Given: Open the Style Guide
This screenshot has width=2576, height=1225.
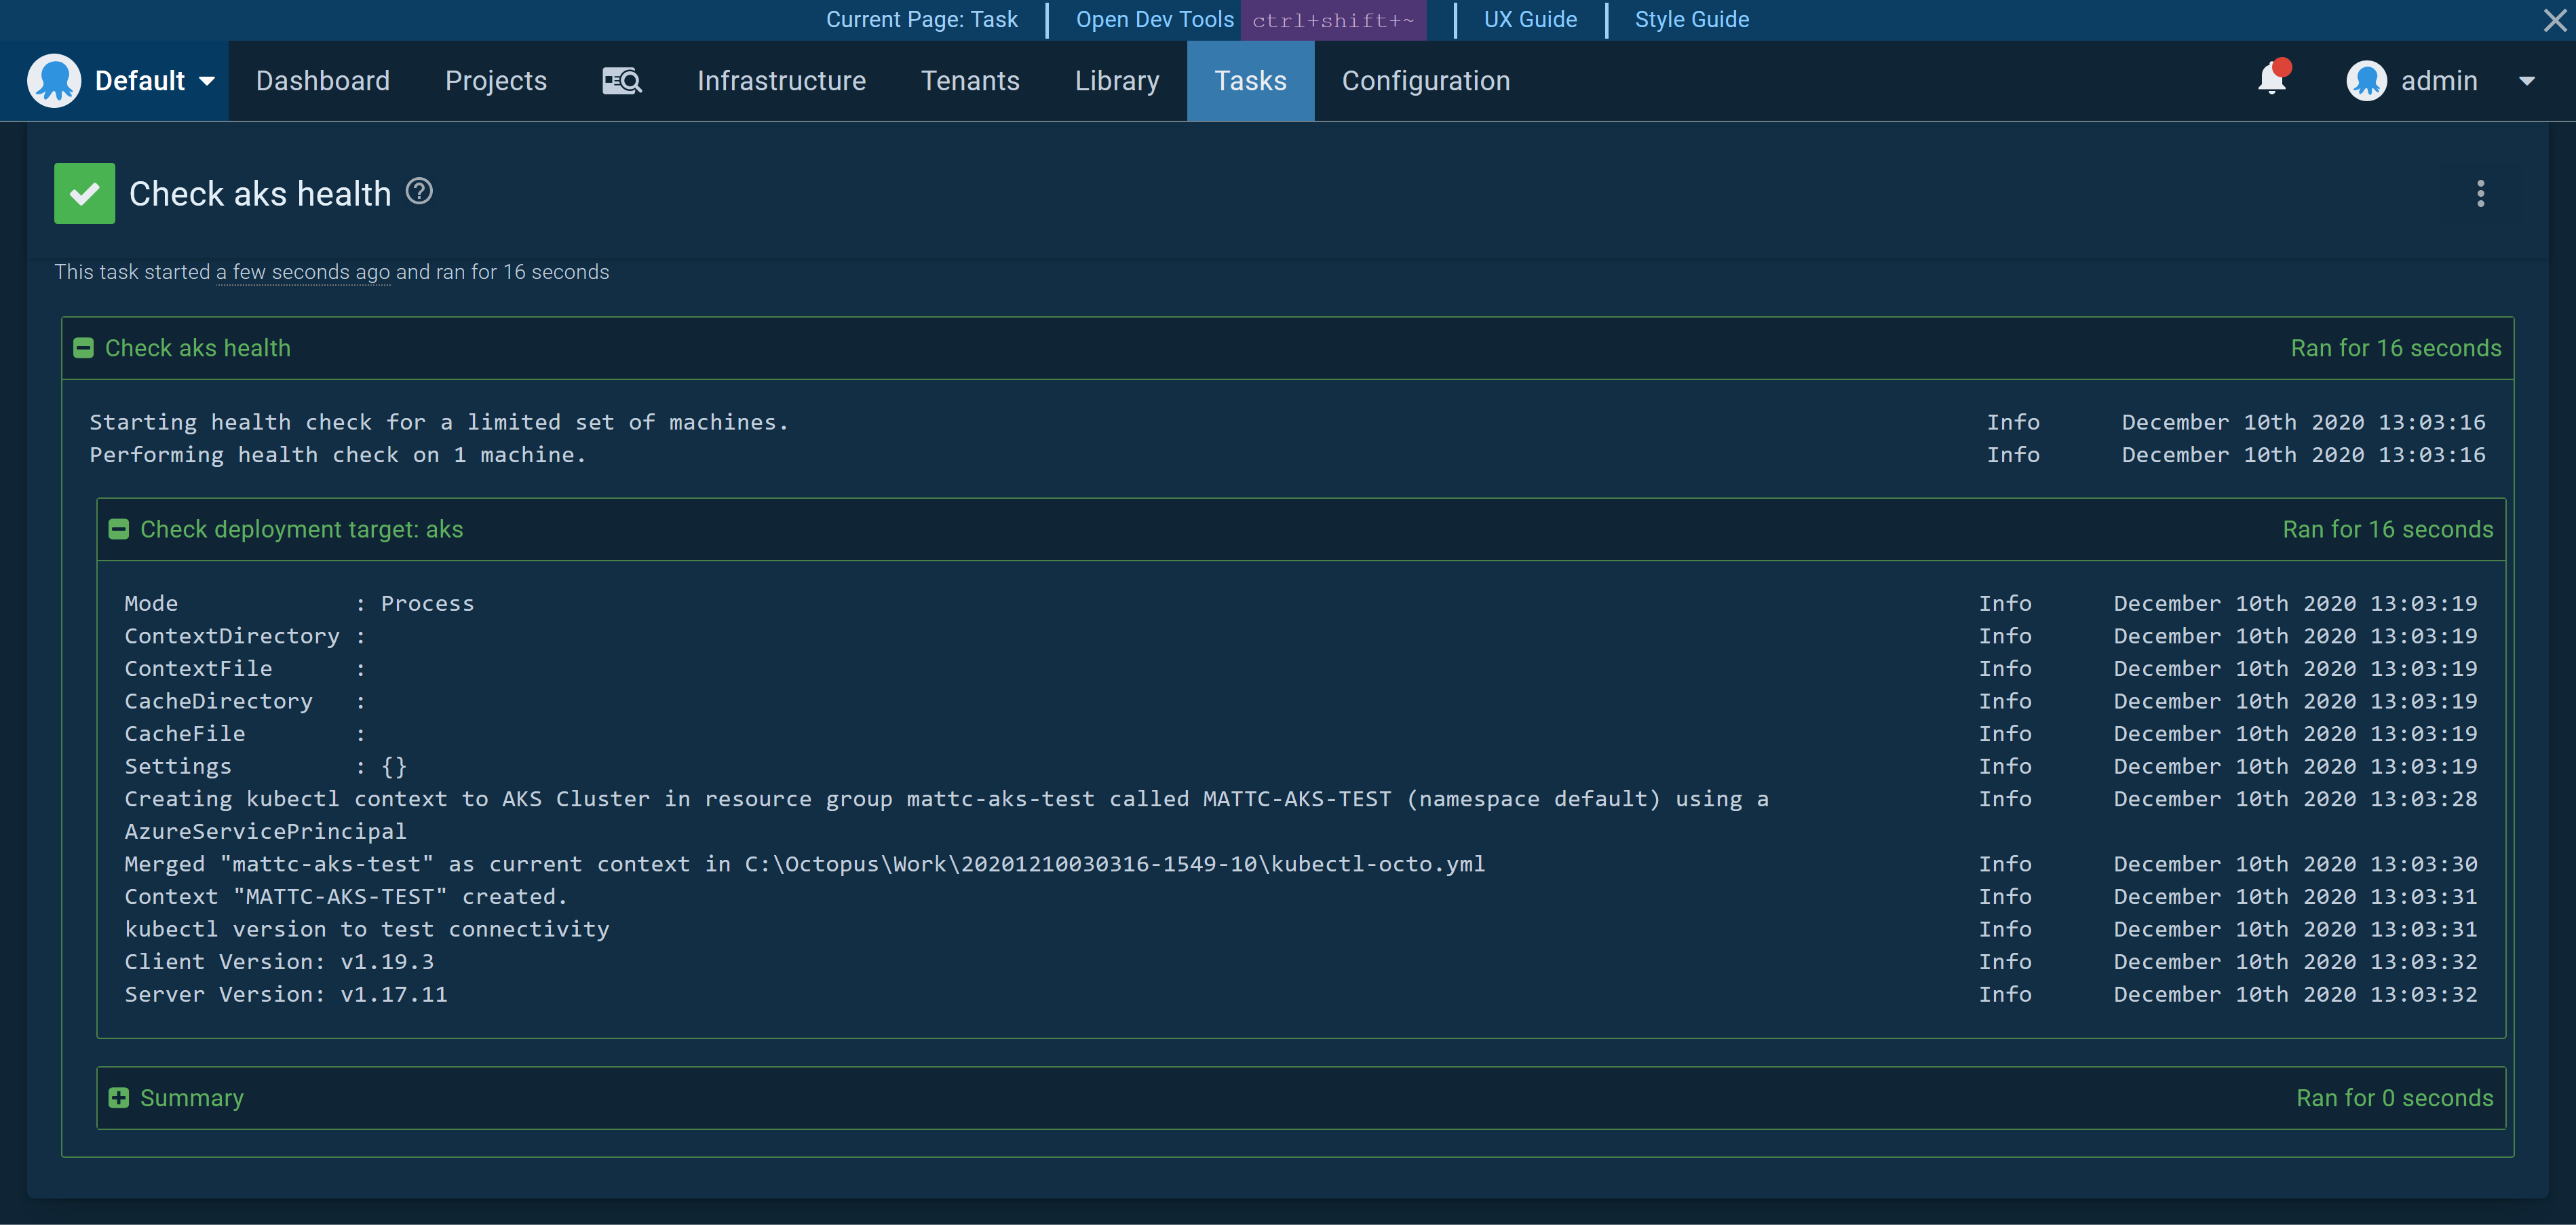Looking at the screenshot, I should (1690, 19).
